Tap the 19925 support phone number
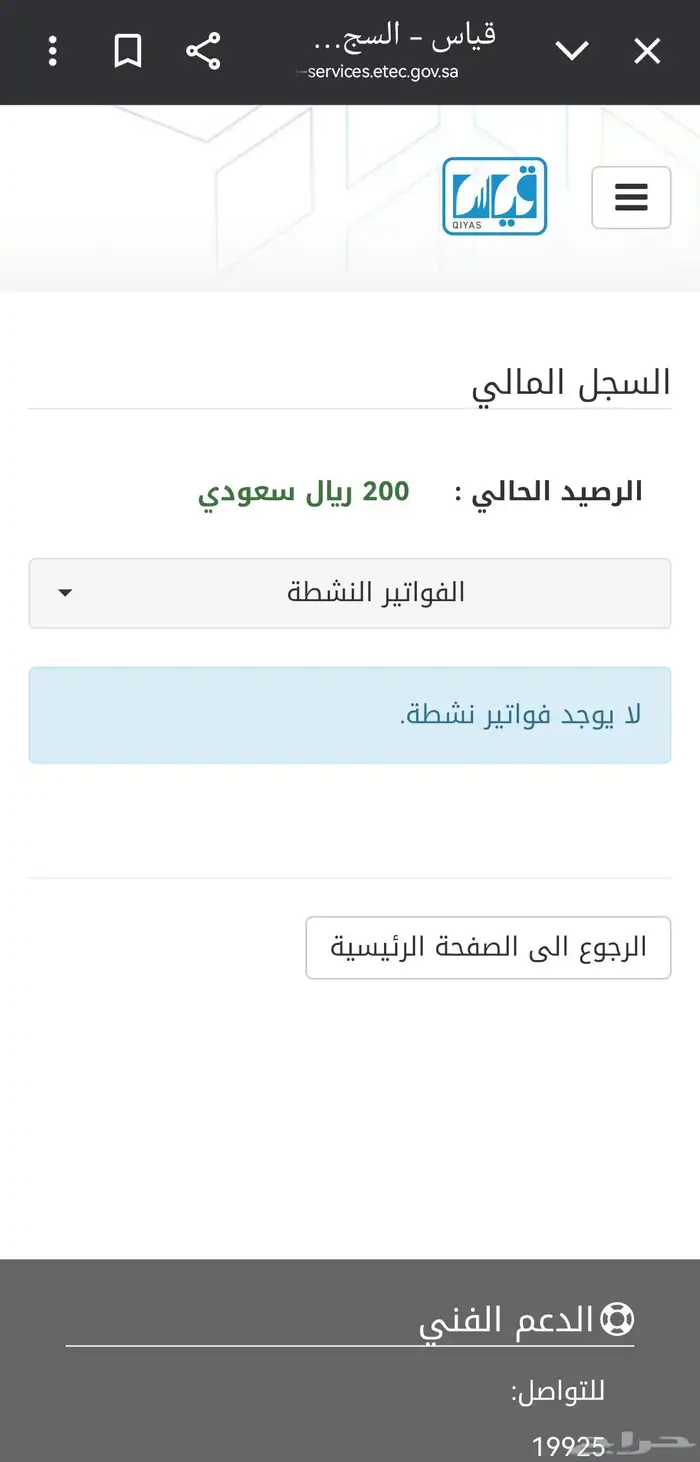 click(568, 1446)
